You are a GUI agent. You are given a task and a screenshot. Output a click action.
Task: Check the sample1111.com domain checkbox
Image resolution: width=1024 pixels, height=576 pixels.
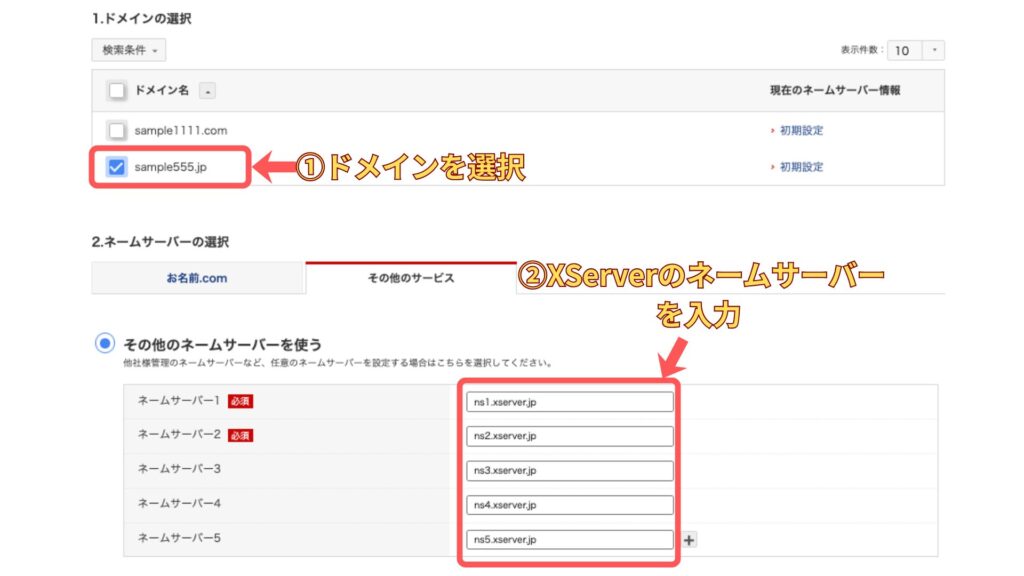pyautogui.click(x=117, y=130)
